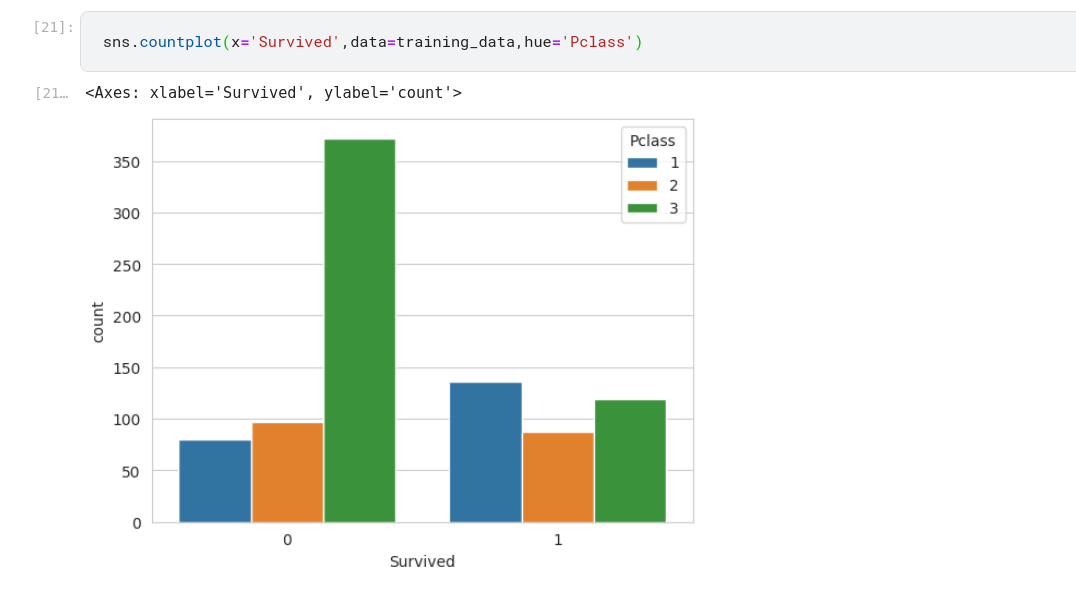Click the blue bar in Survived 0 group
1076x600 pixels.
point(215,481)
